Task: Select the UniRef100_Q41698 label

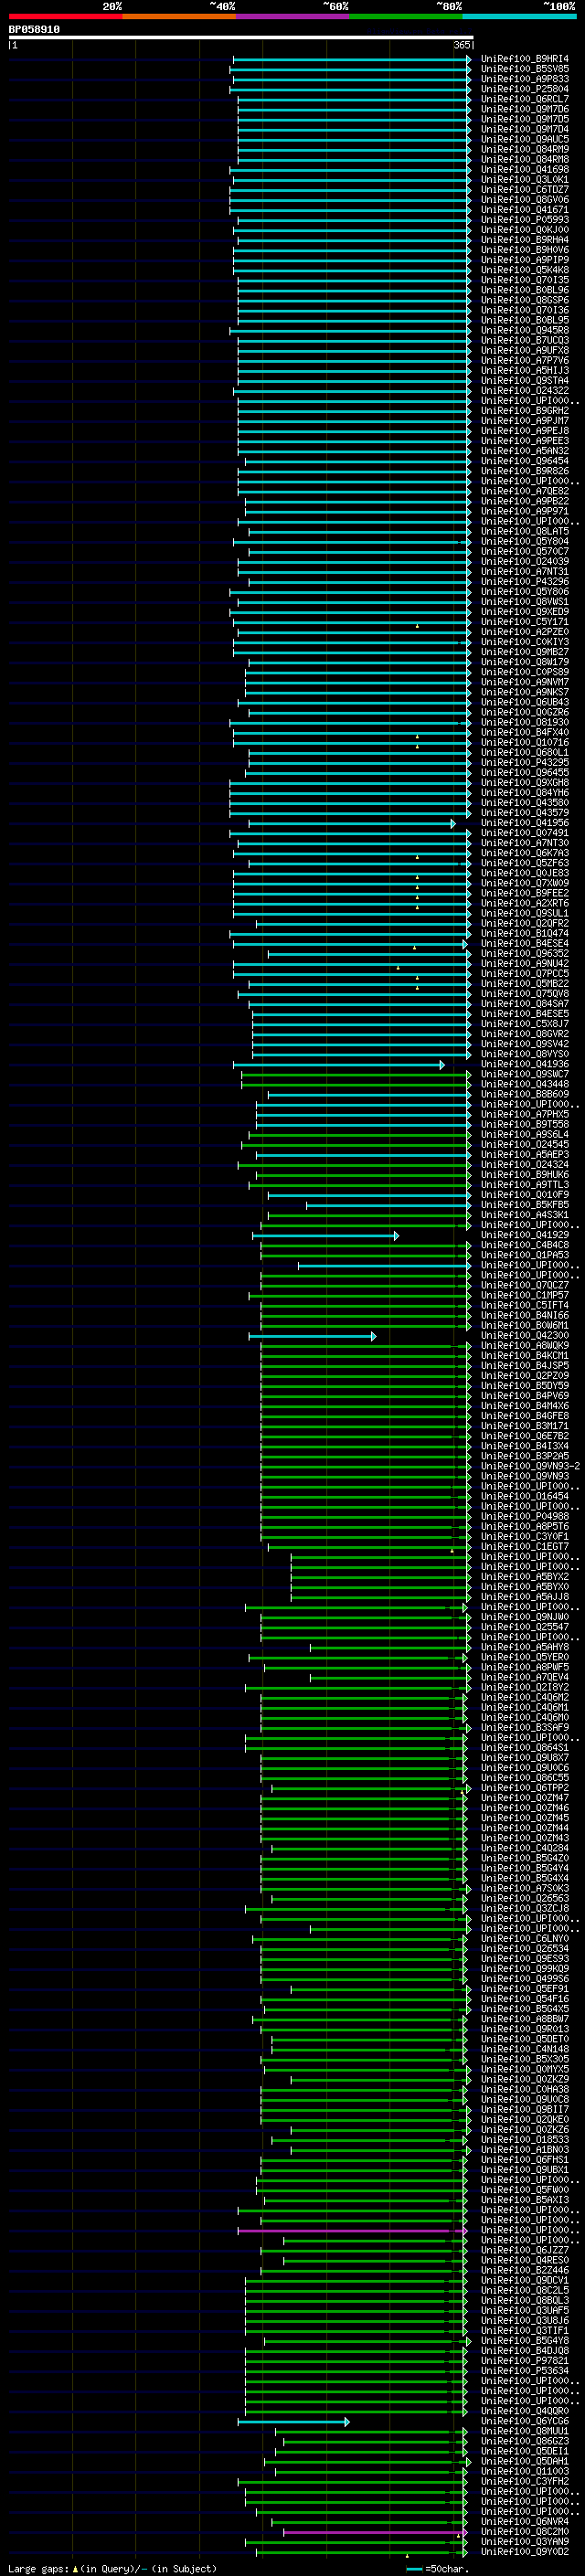Action: coord(525,170)
